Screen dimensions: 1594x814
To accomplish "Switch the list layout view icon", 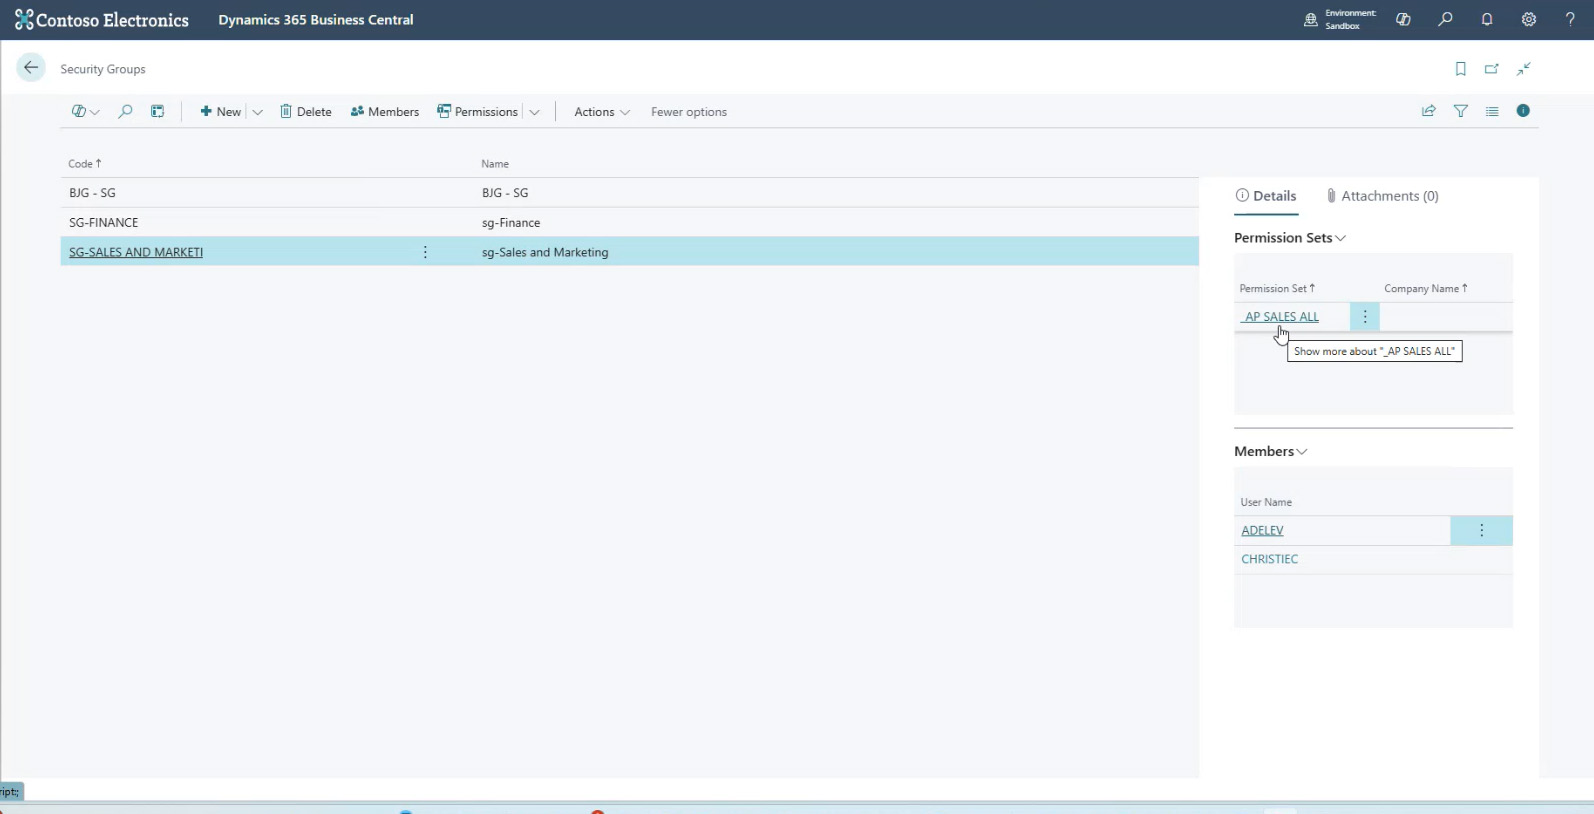I will coord(1492,111).
